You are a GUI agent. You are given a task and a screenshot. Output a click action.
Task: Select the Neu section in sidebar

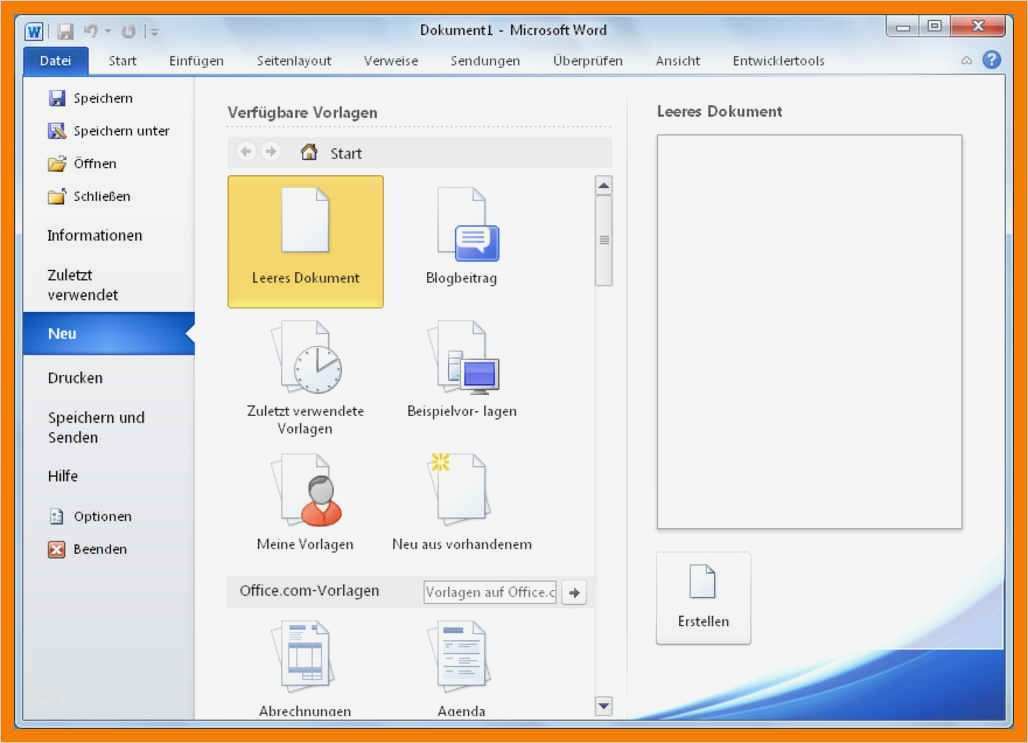(109, 333)
